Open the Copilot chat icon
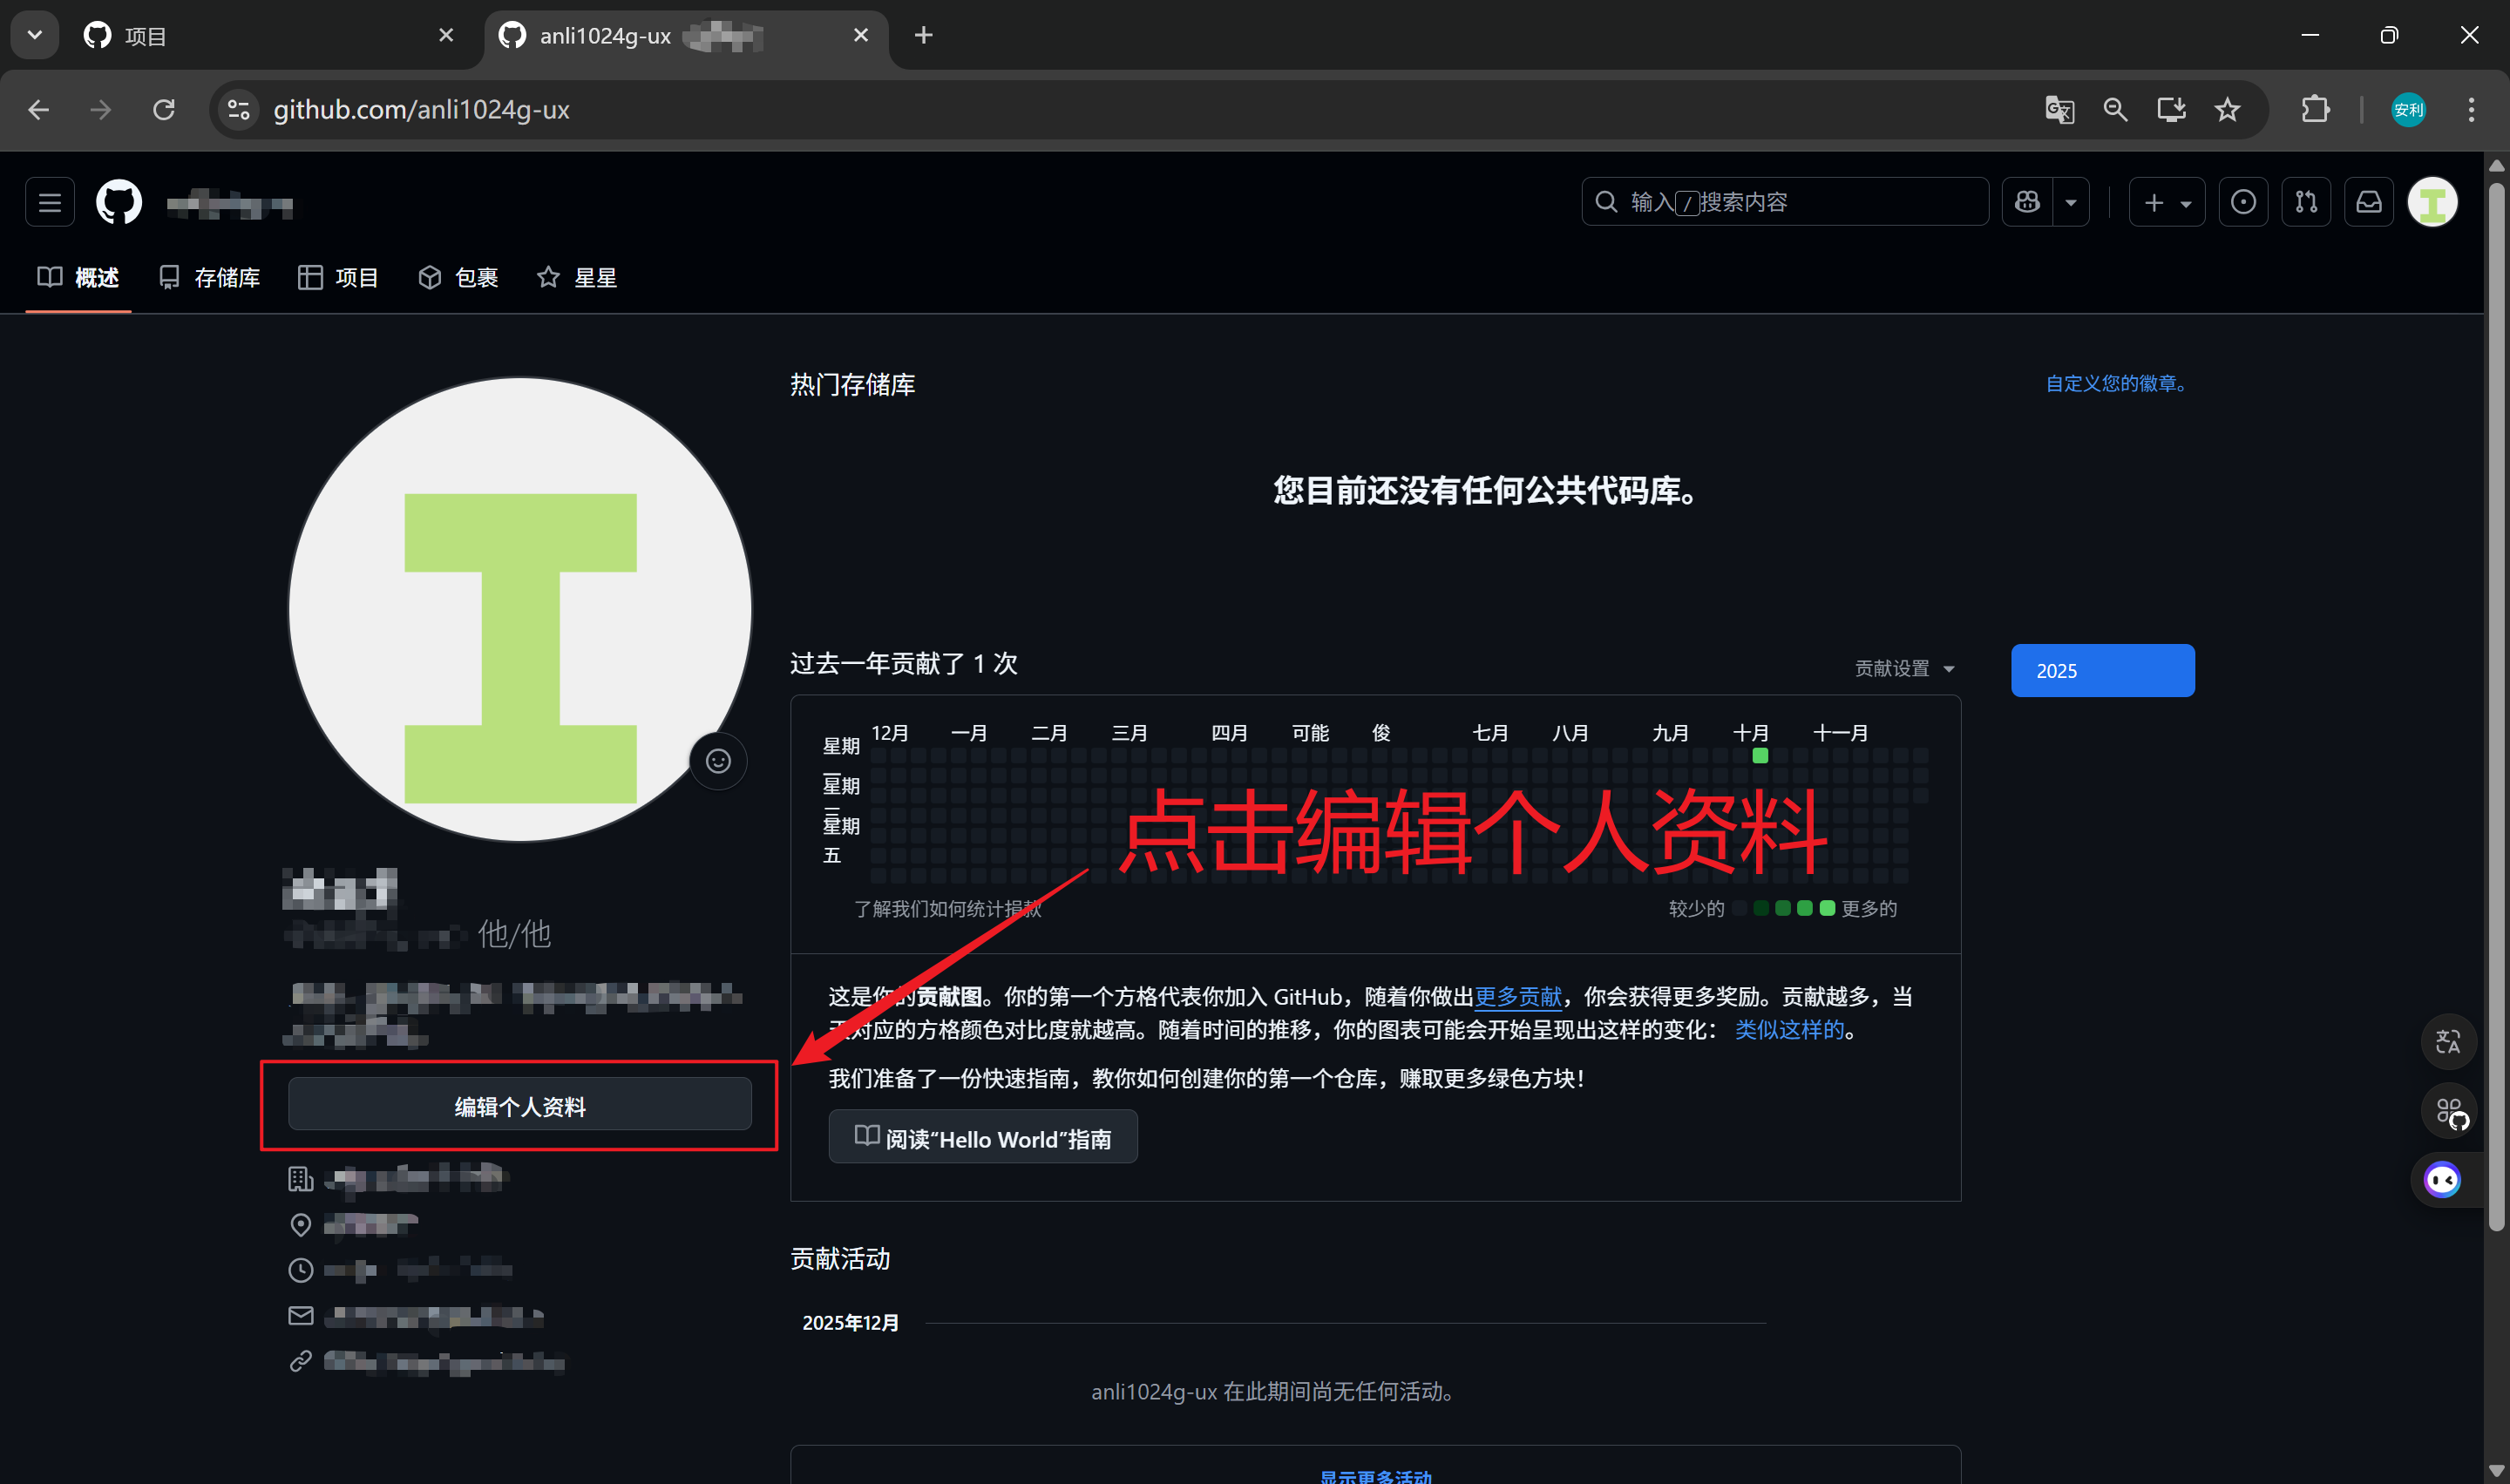This screenshot has width=2510, height=1484. (2027, 203)
